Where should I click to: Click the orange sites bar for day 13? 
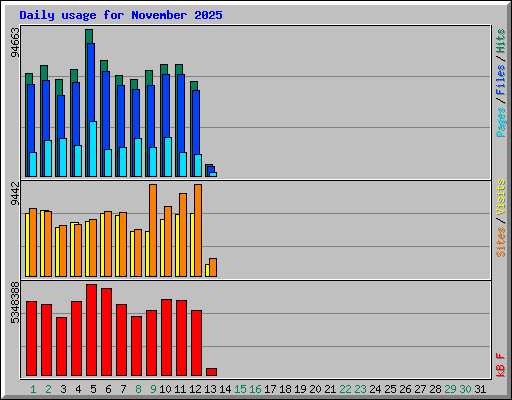pyautogui.click(x=213, y=267)
